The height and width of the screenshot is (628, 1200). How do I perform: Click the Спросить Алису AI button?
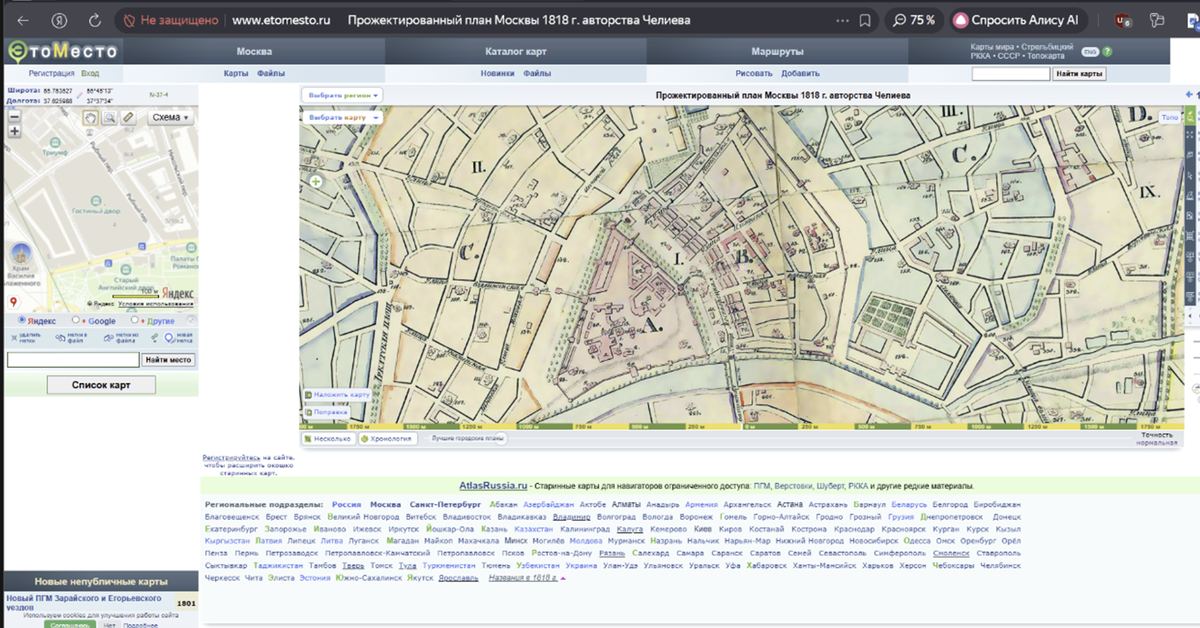tap(1020, 20)
